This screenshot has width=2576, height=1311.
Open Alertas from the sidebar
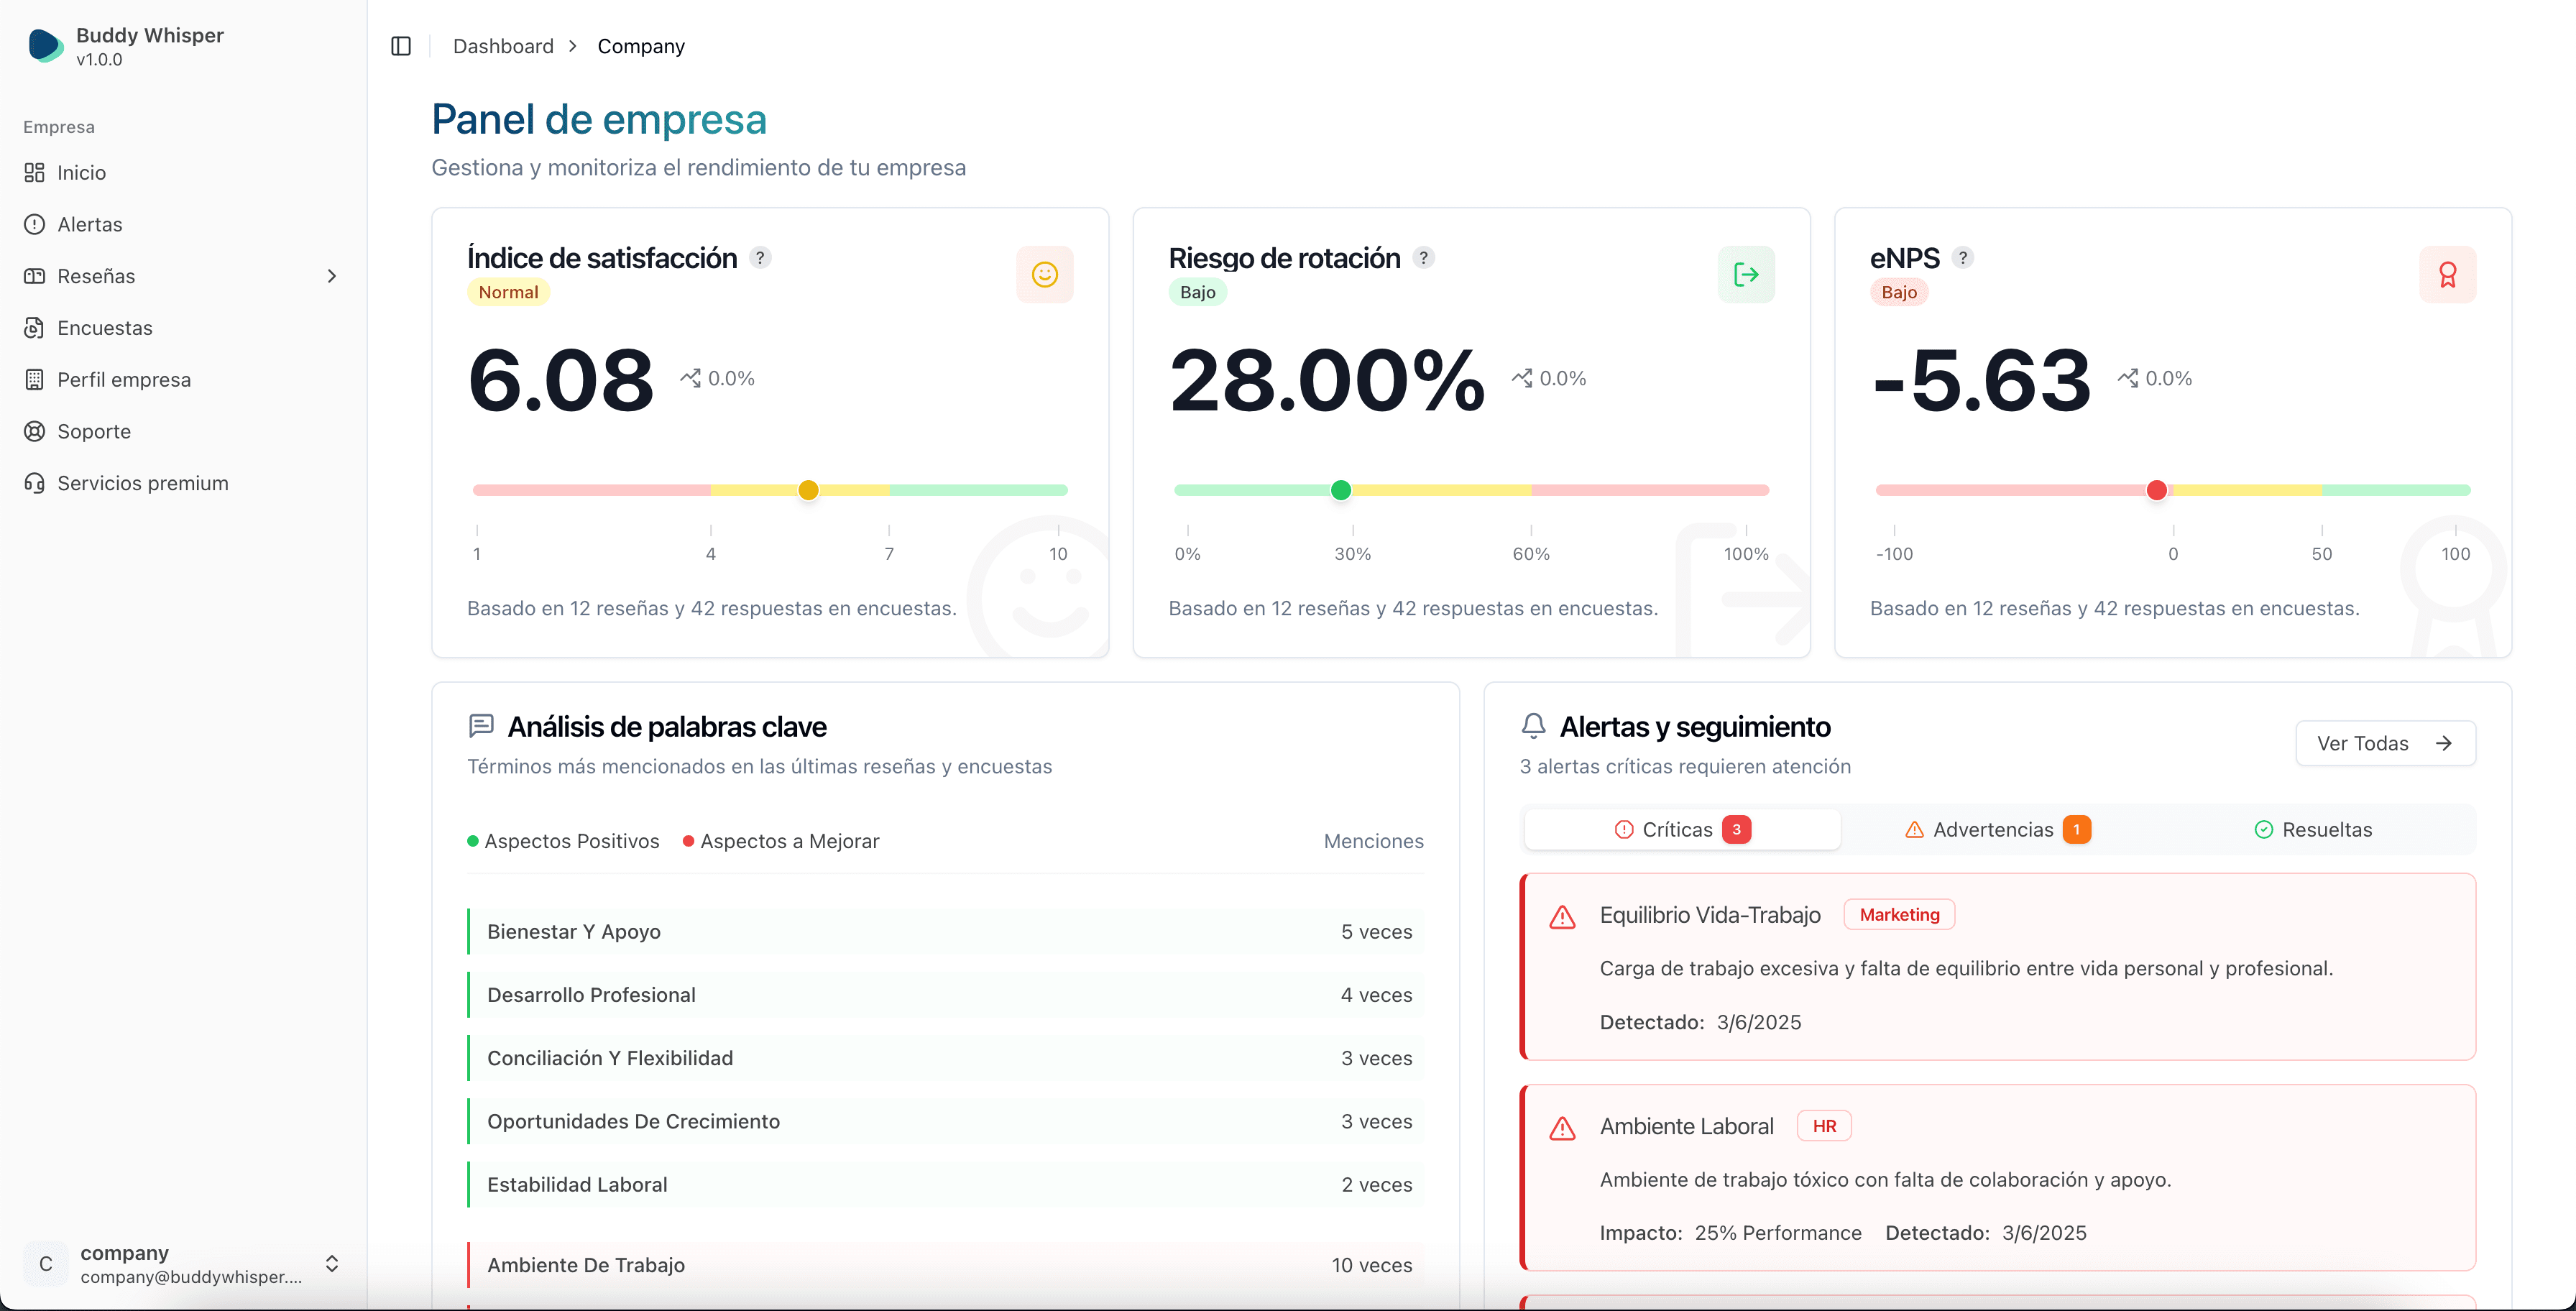[x=183, y=224]
